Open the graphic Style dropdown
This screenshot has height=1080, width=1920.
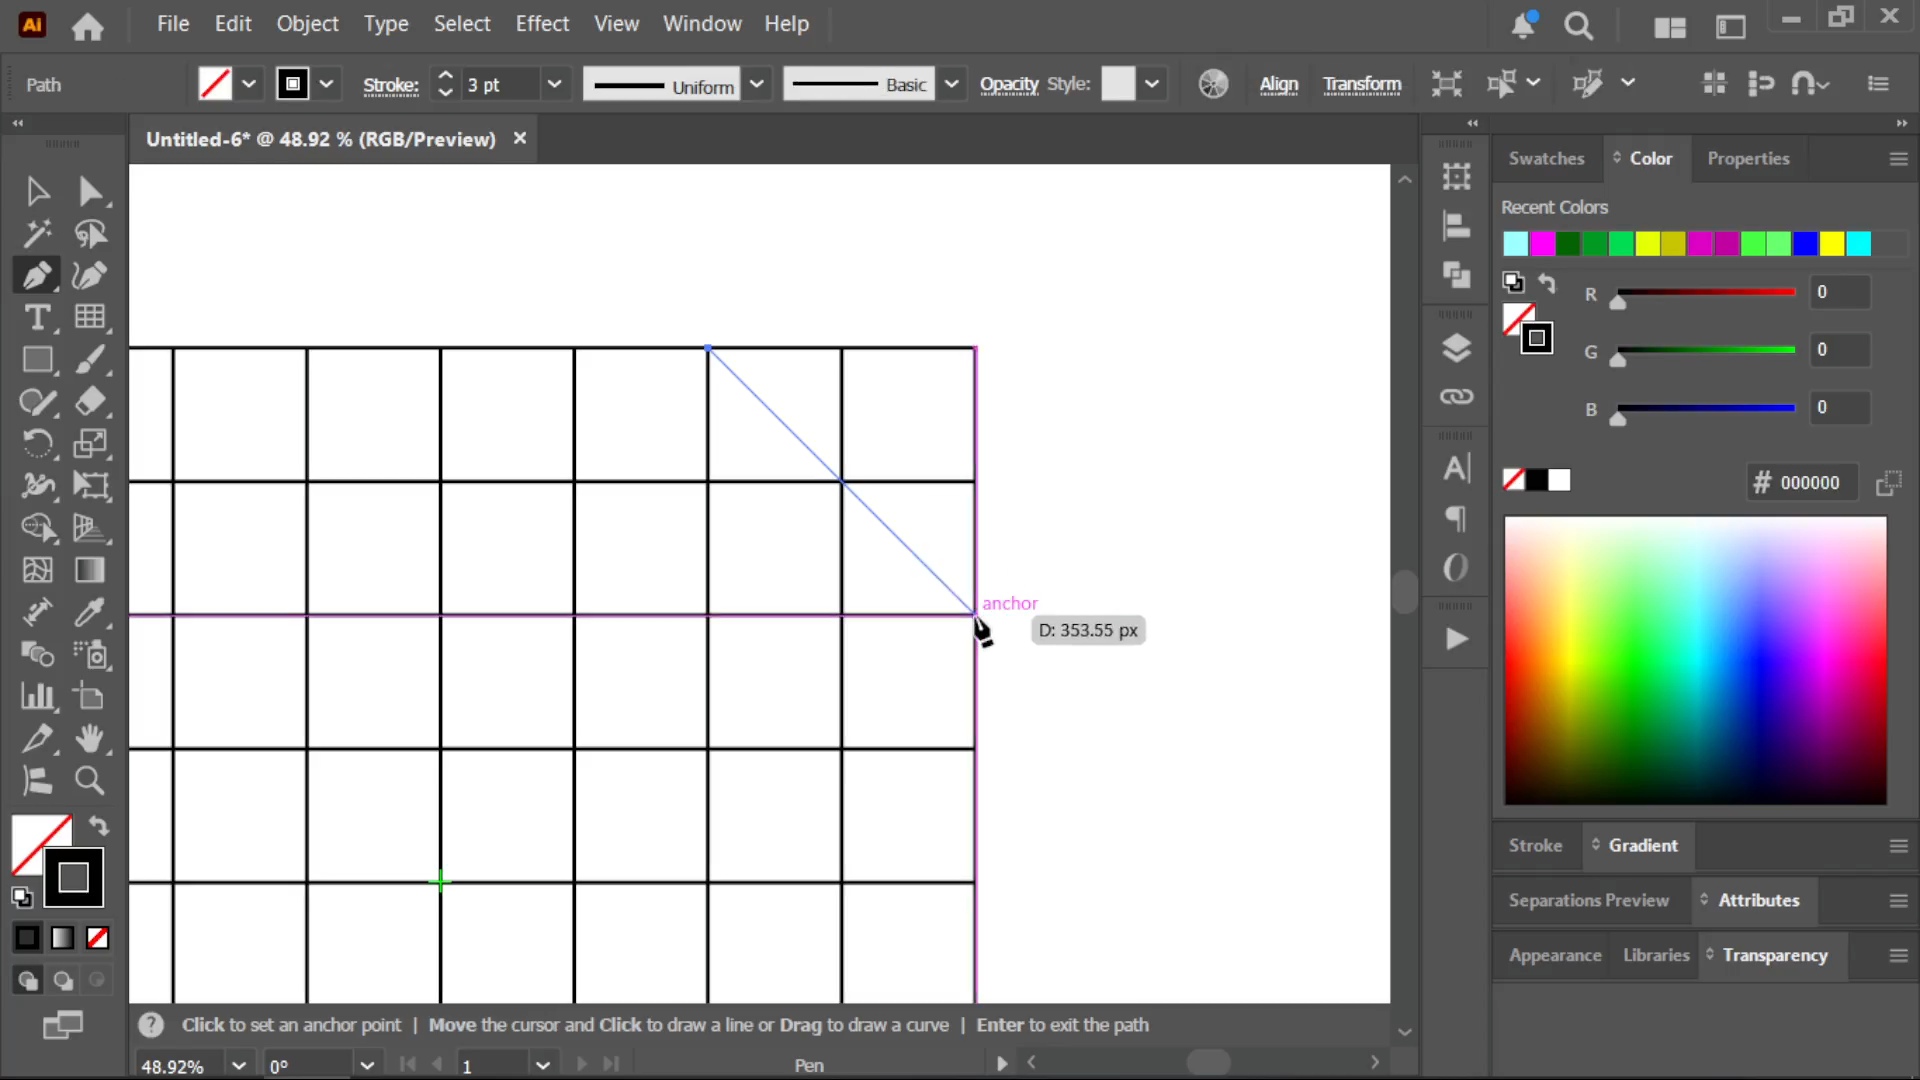click(1152, 84)
